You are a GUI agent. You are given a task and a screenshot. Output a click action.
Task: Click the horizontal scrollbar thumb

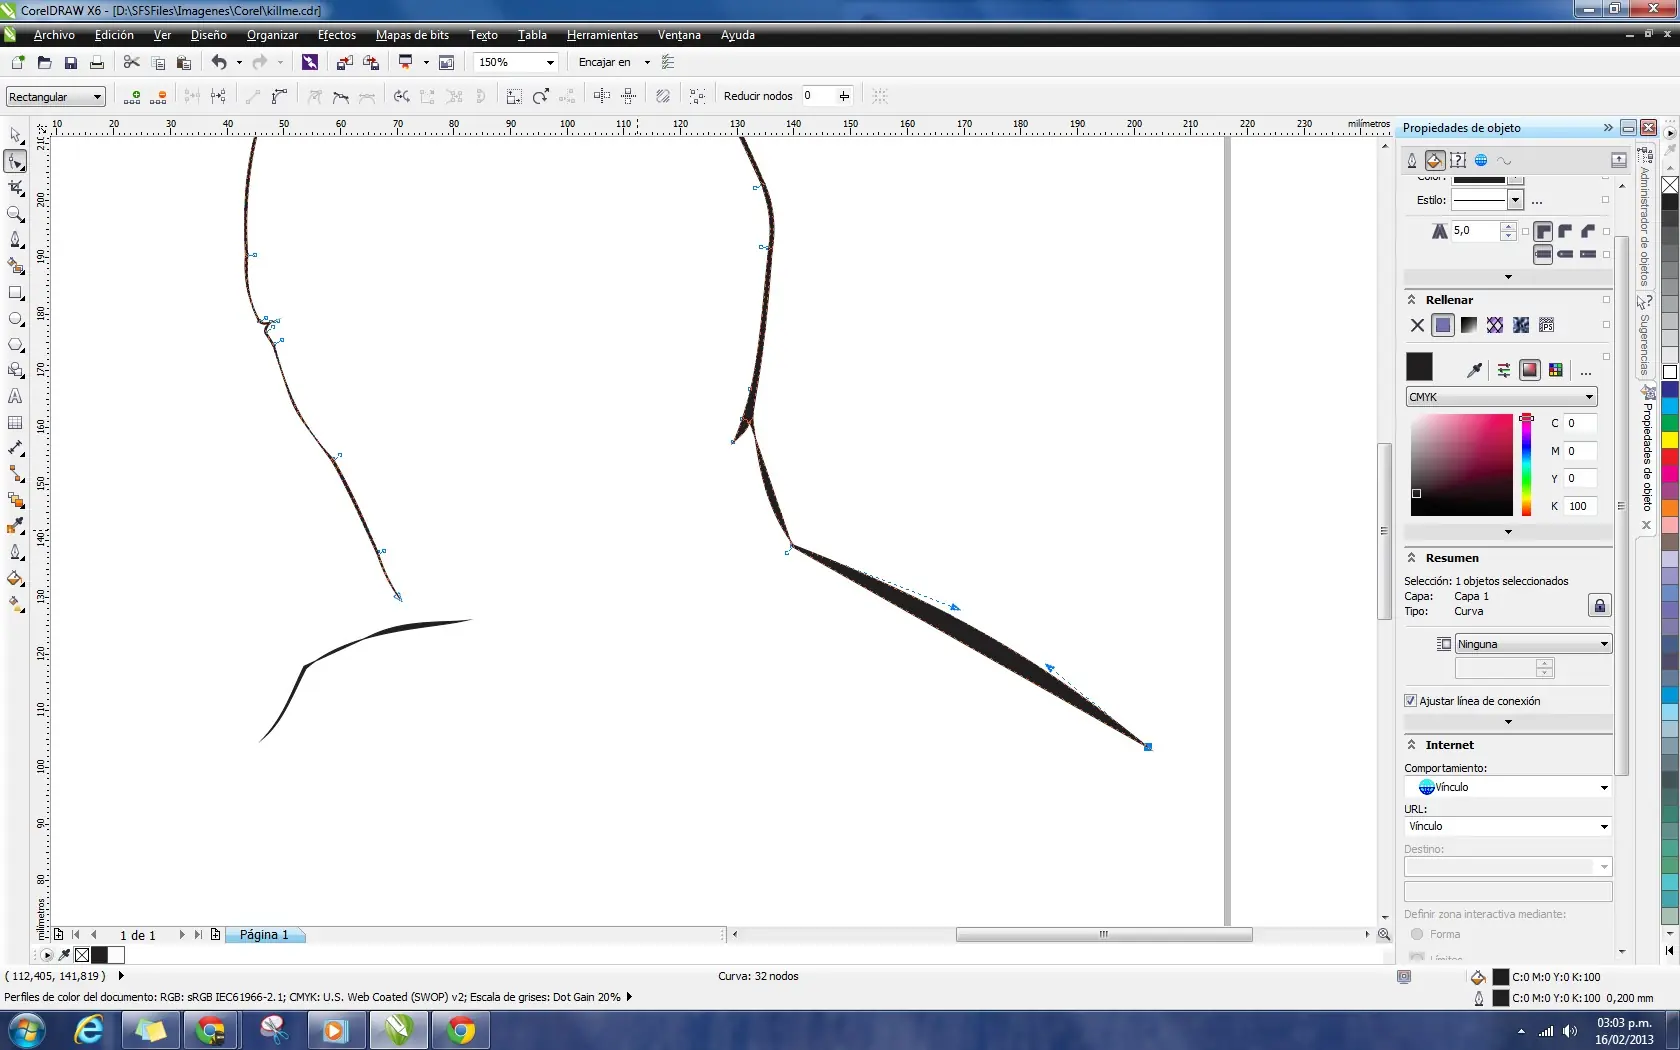[1104, 934]
